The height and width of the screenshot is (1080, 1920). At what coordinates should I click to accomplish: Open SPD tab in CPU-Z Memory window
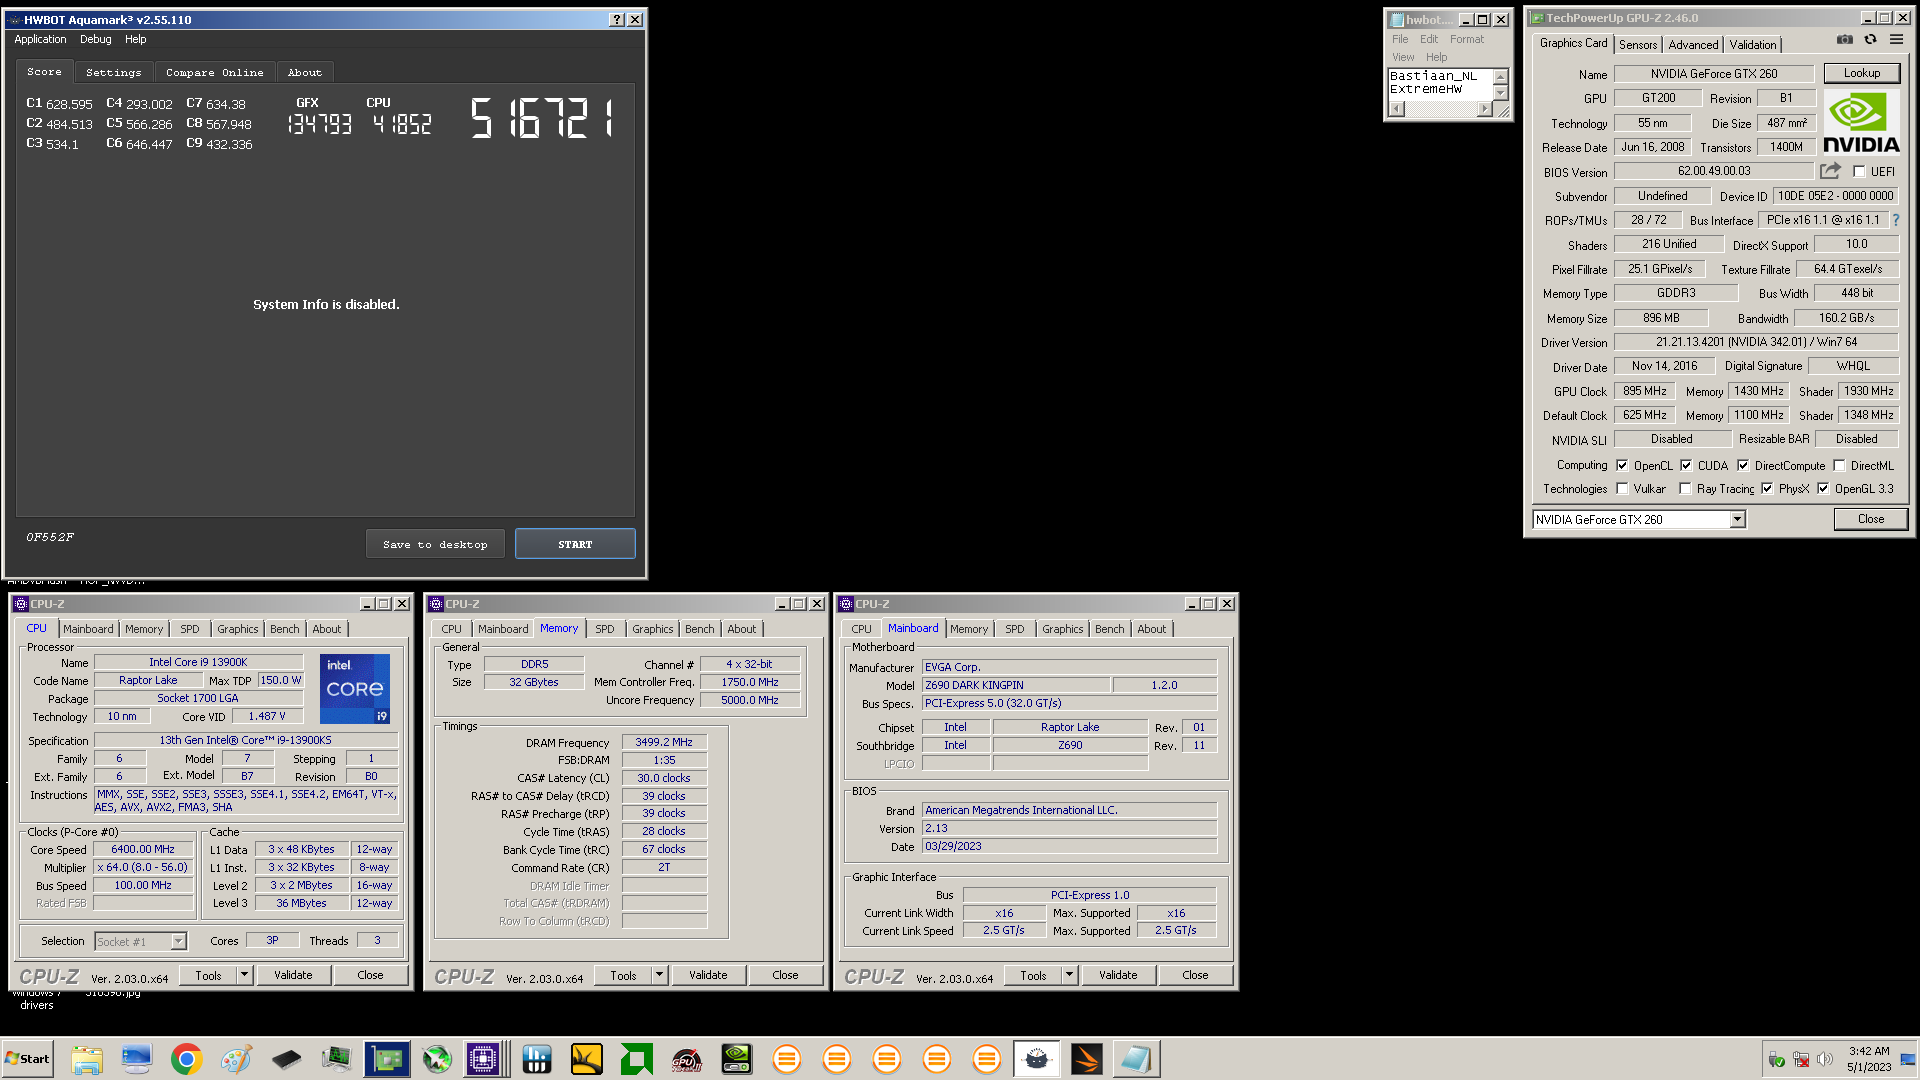(x=605, y=629)
